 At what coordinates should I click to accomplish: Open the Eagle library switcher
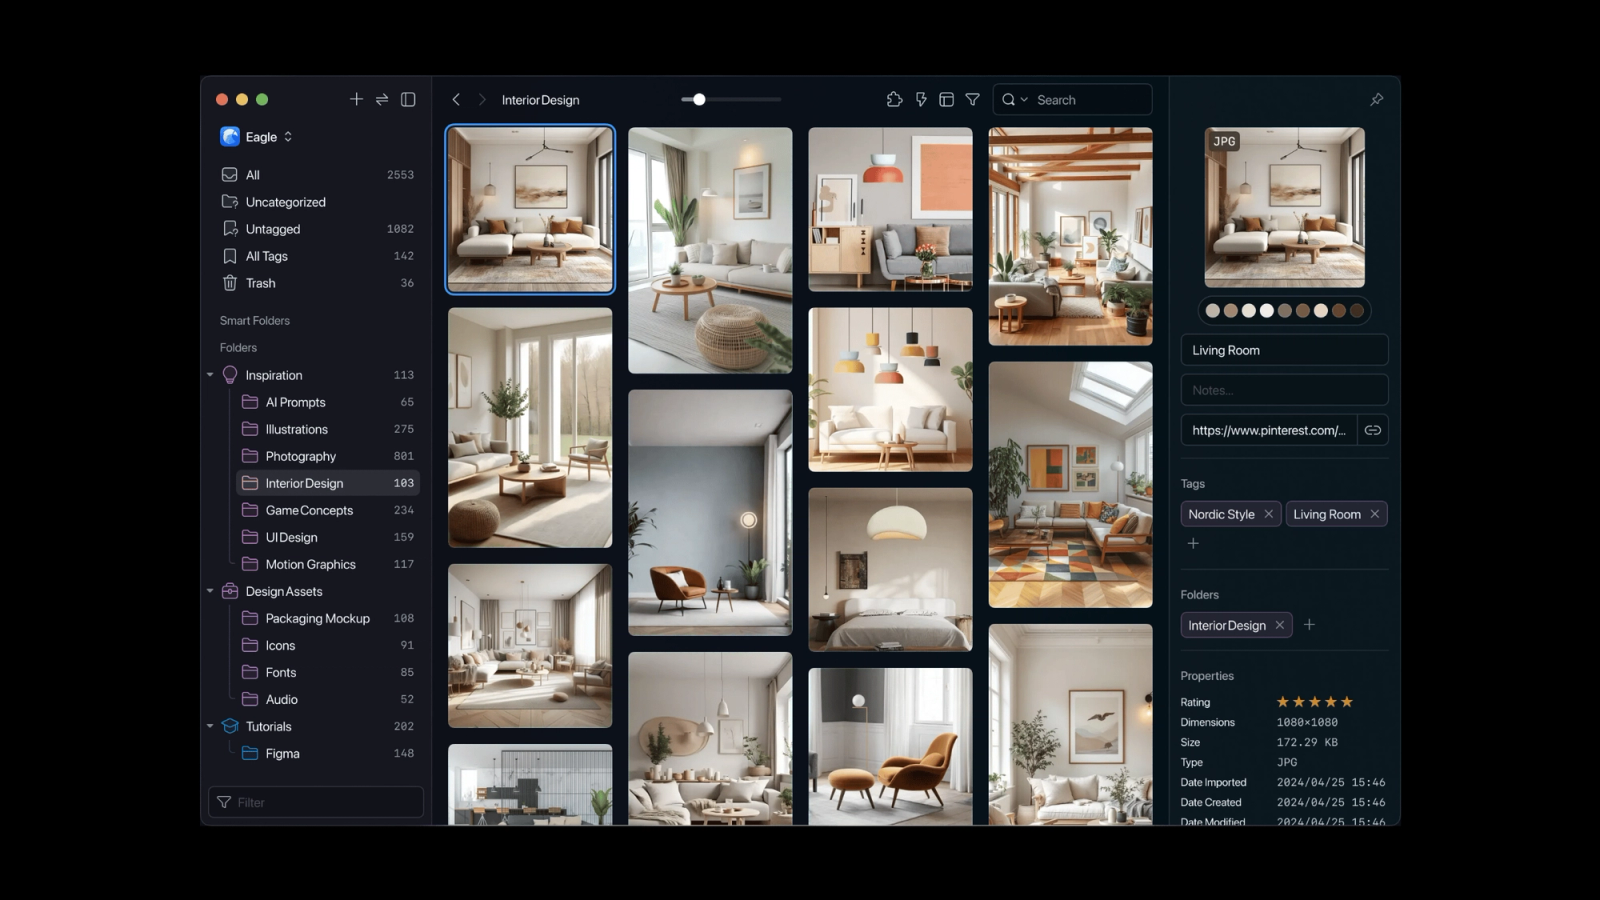pos(257,137)
